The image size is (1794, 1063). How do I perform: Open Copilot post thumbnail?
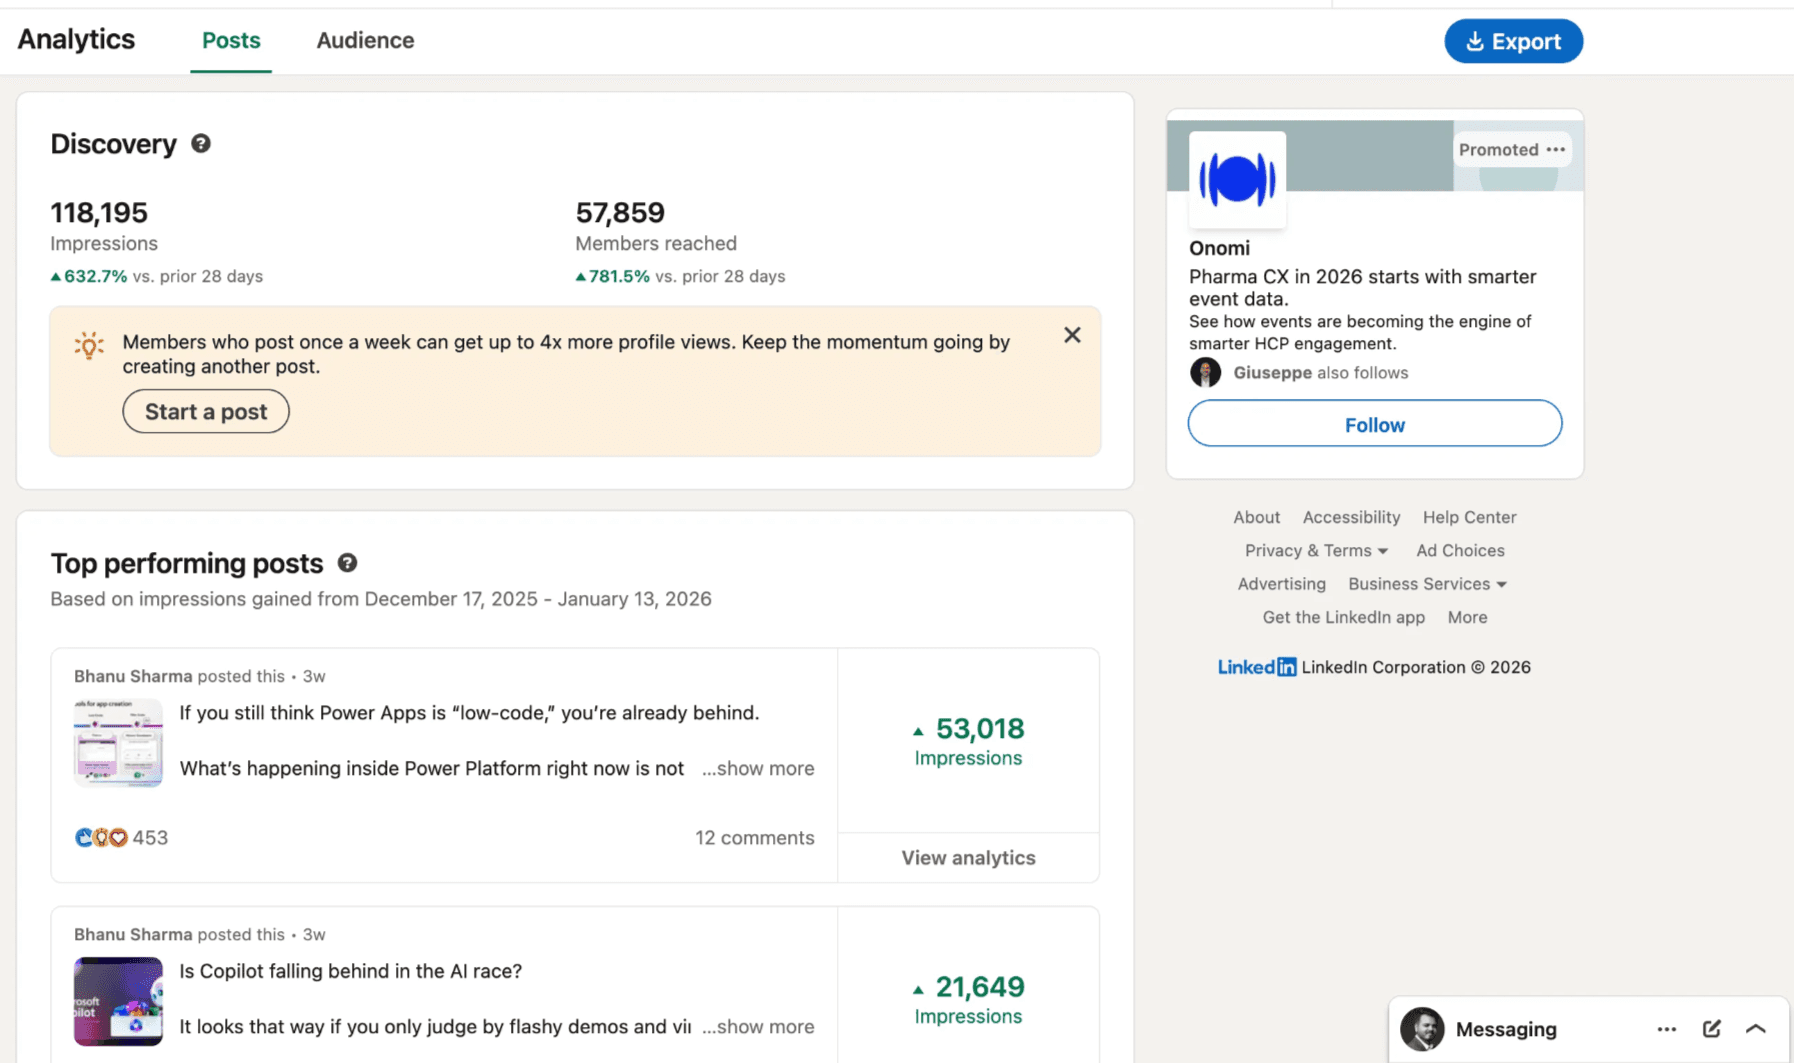[118, 1001]
